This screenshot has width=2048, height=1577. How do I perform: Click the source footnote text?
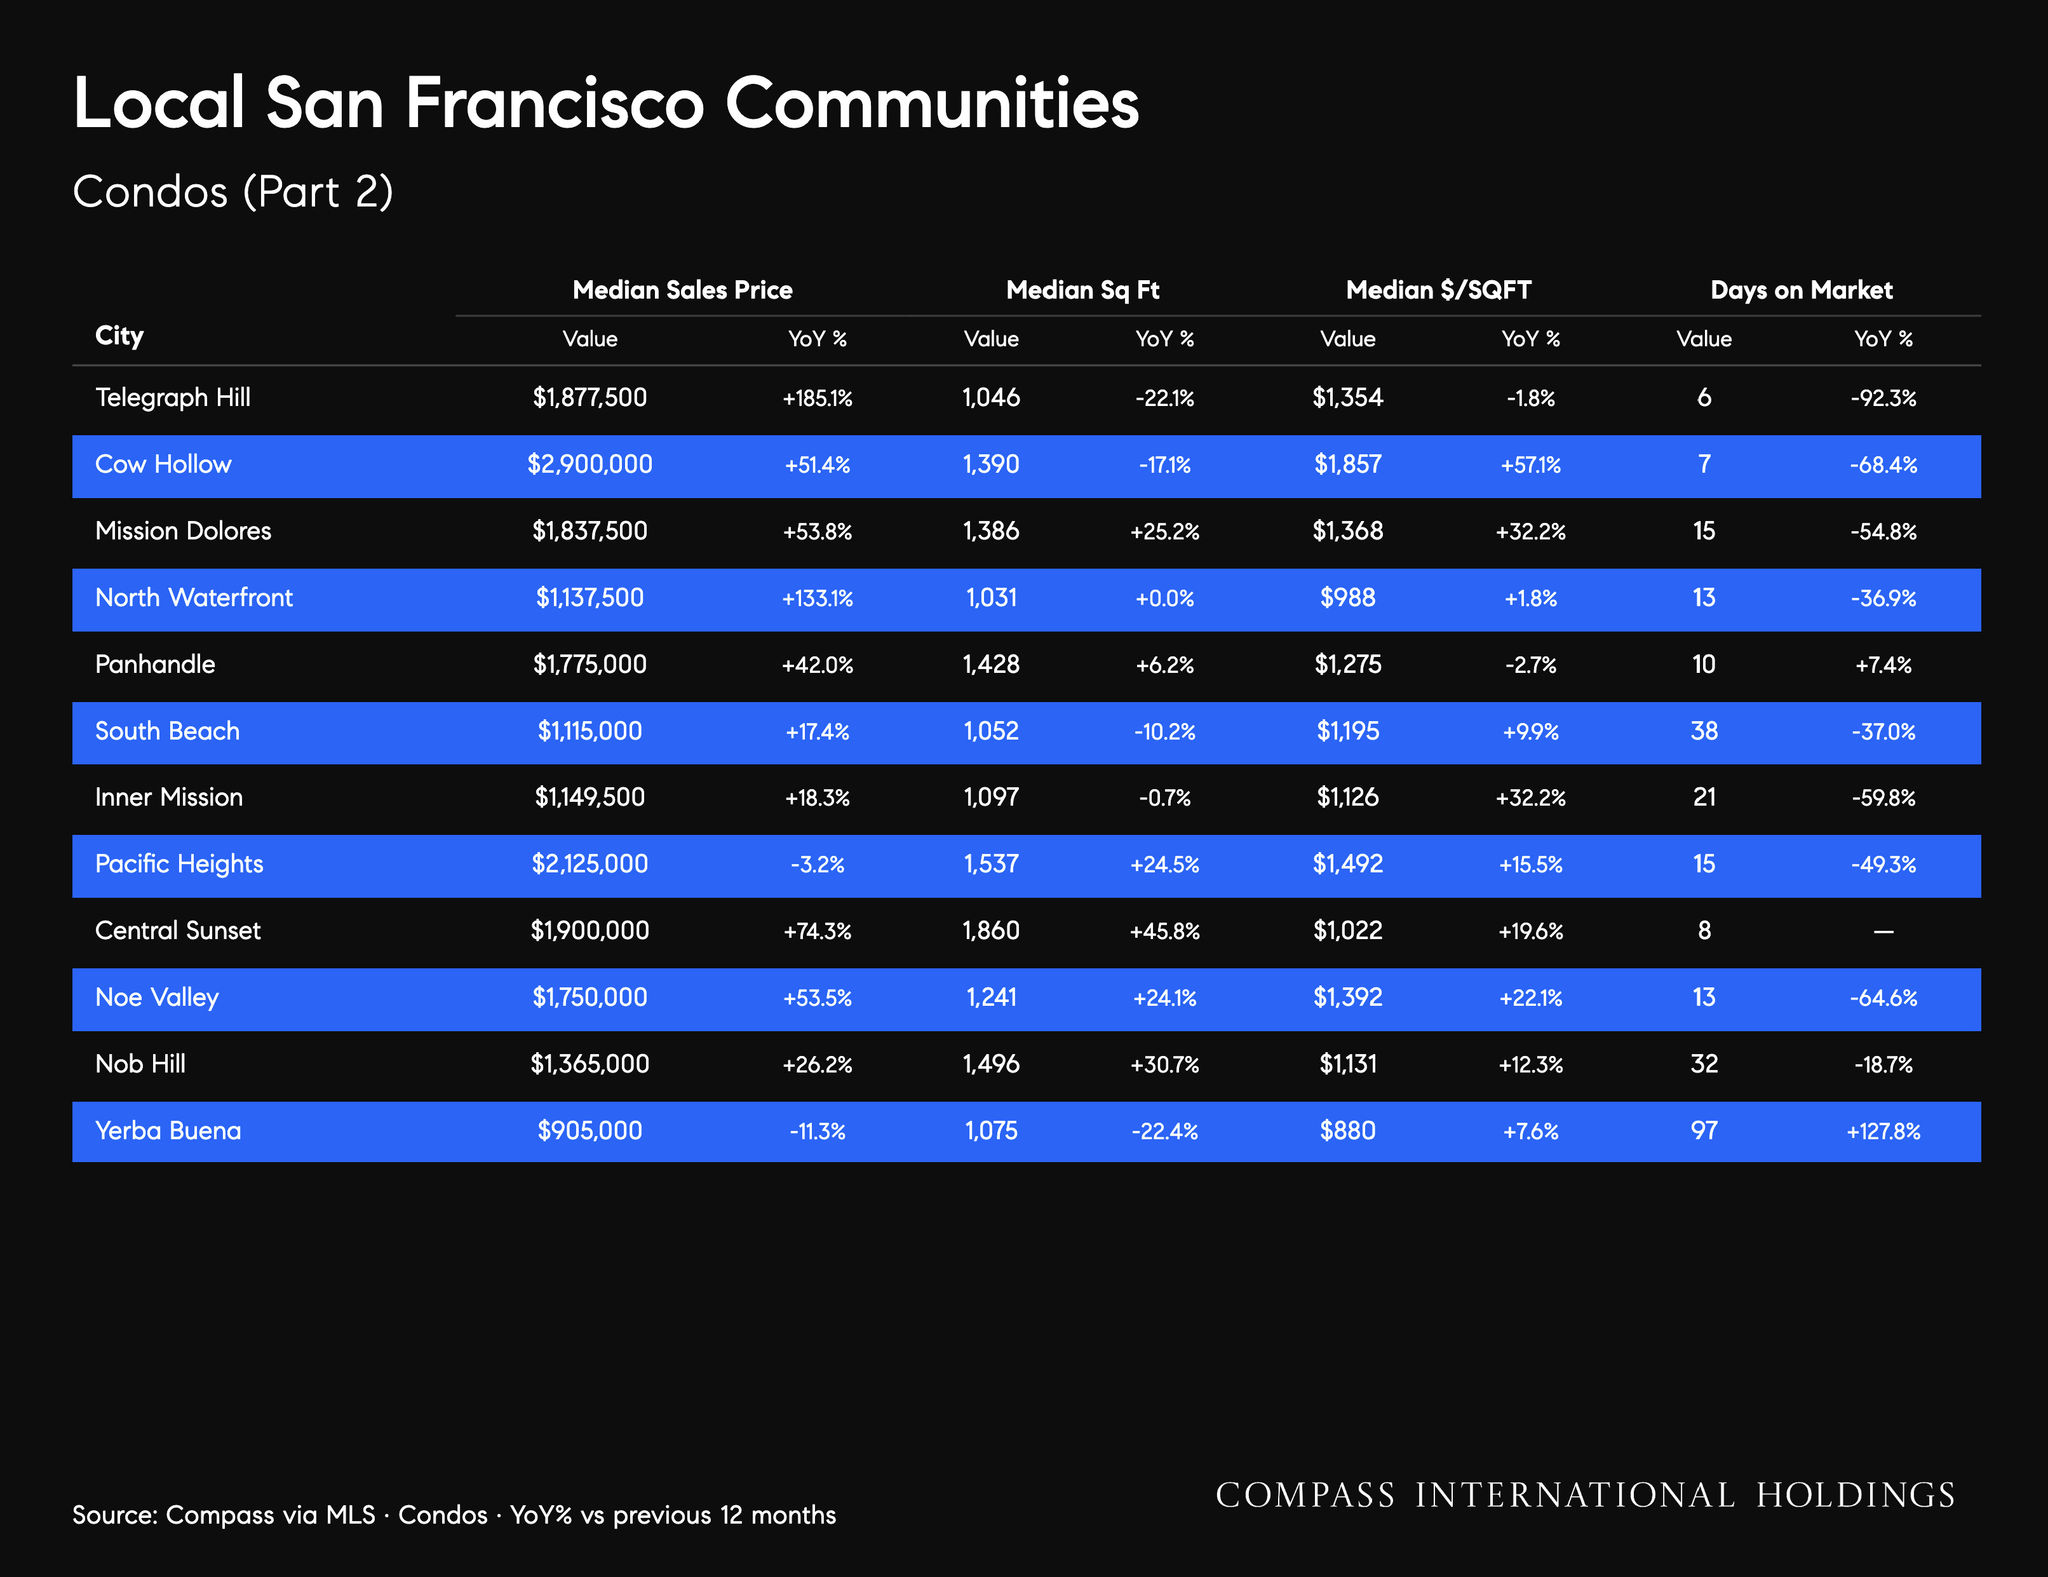454,1515
